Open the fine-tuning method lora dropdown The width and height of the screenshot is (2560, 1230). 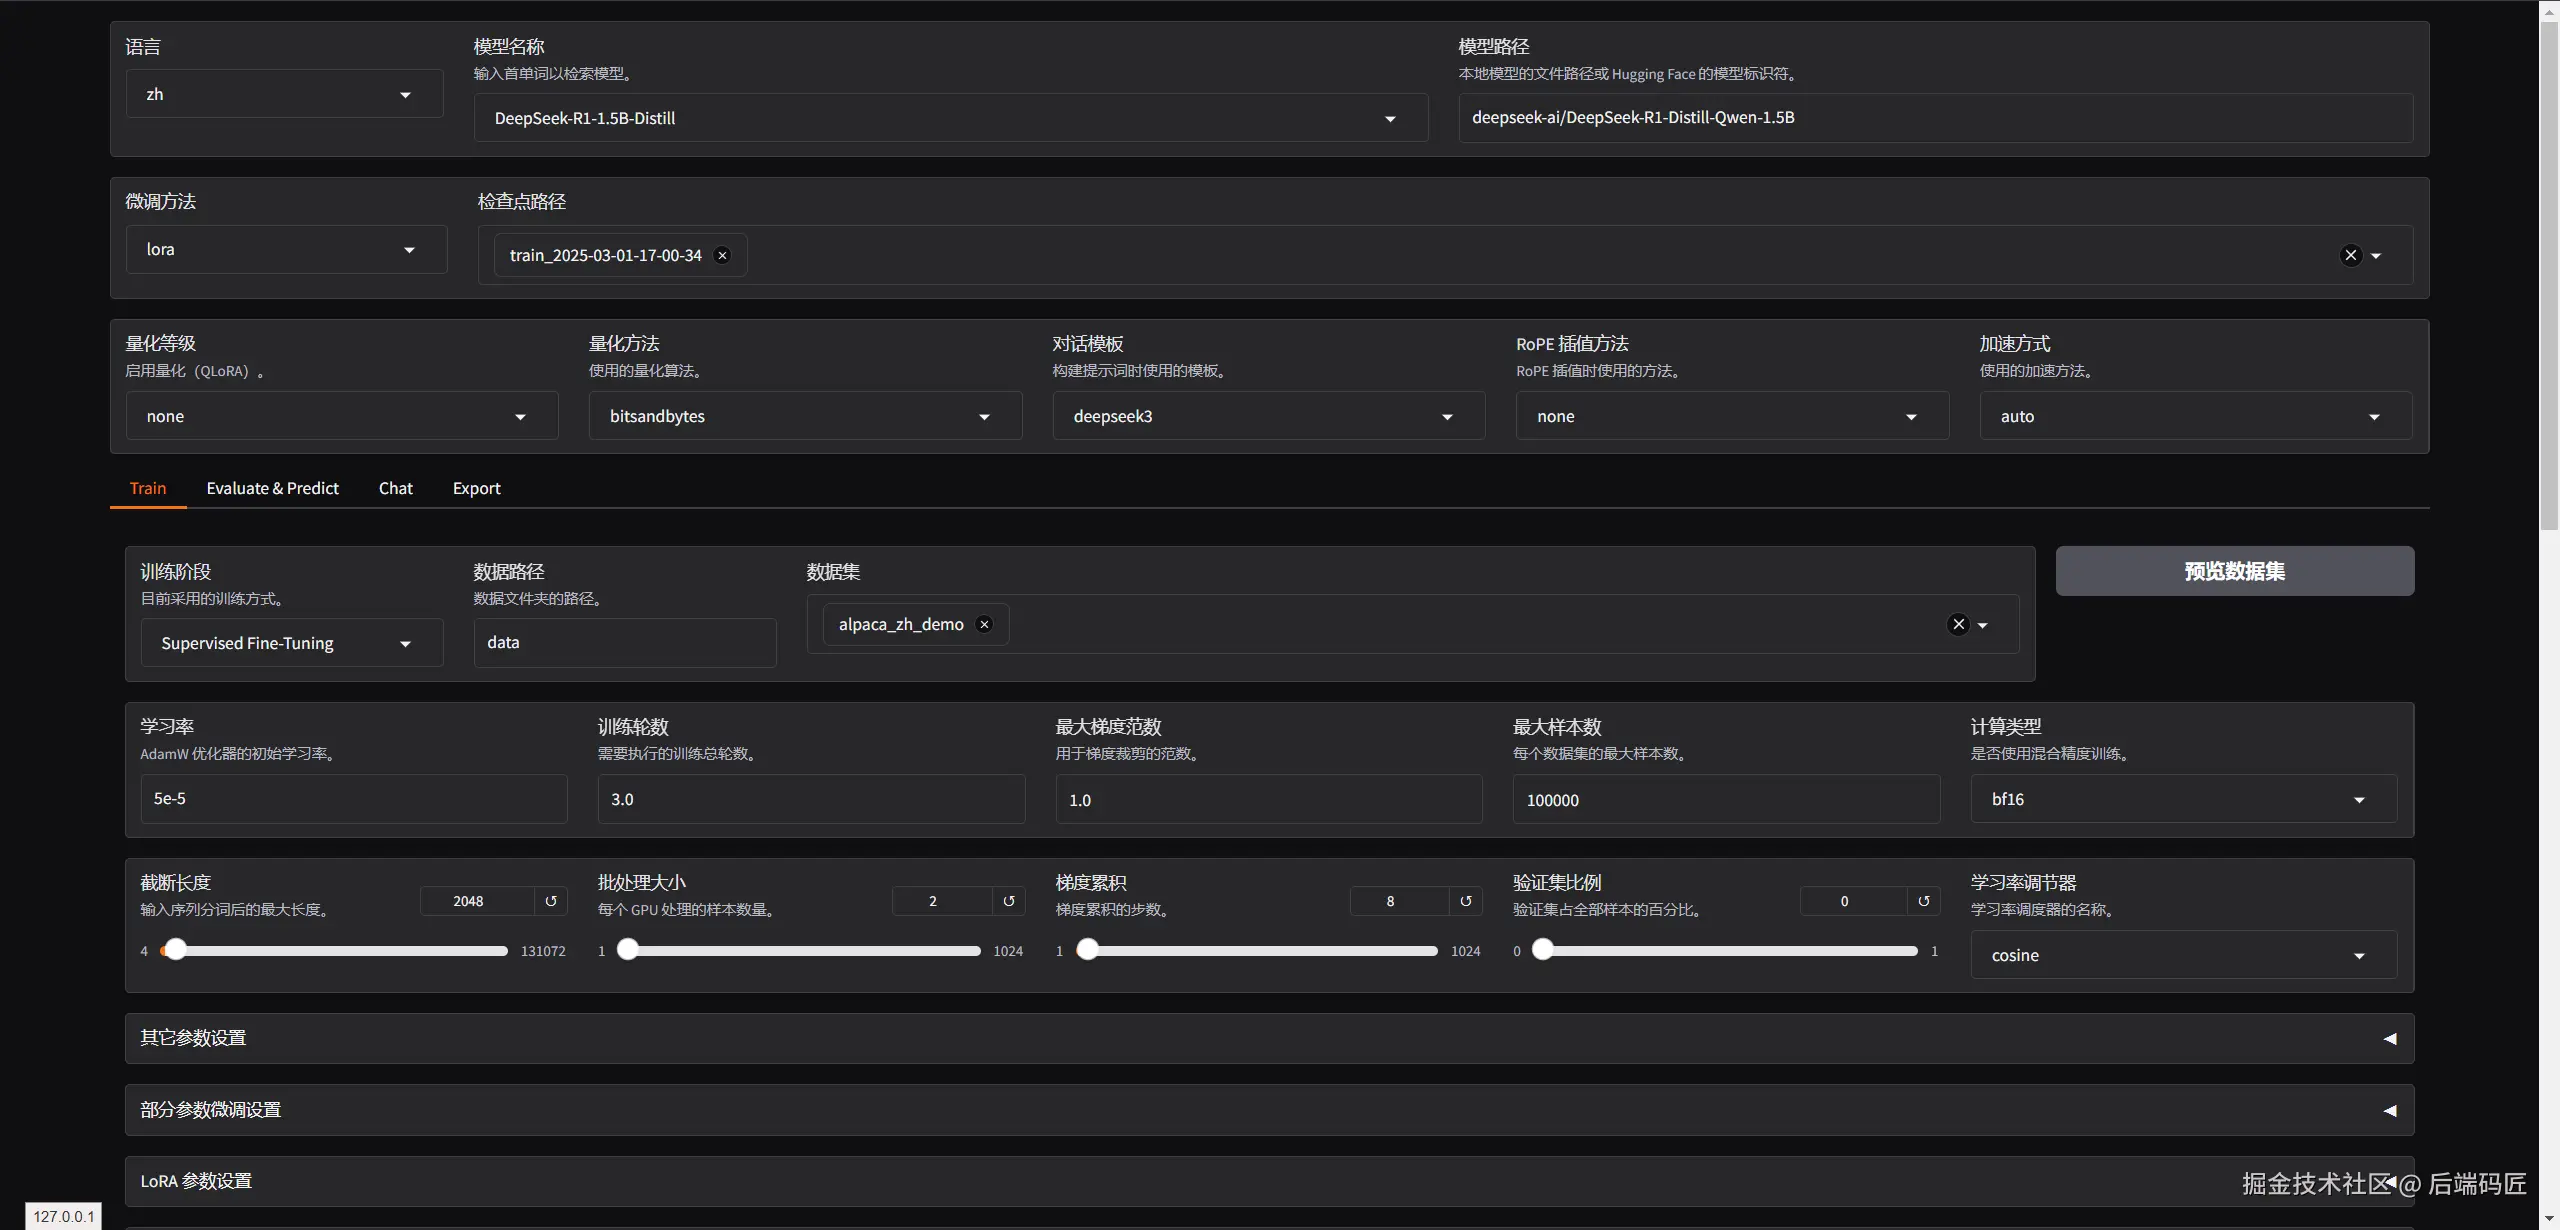286,250
